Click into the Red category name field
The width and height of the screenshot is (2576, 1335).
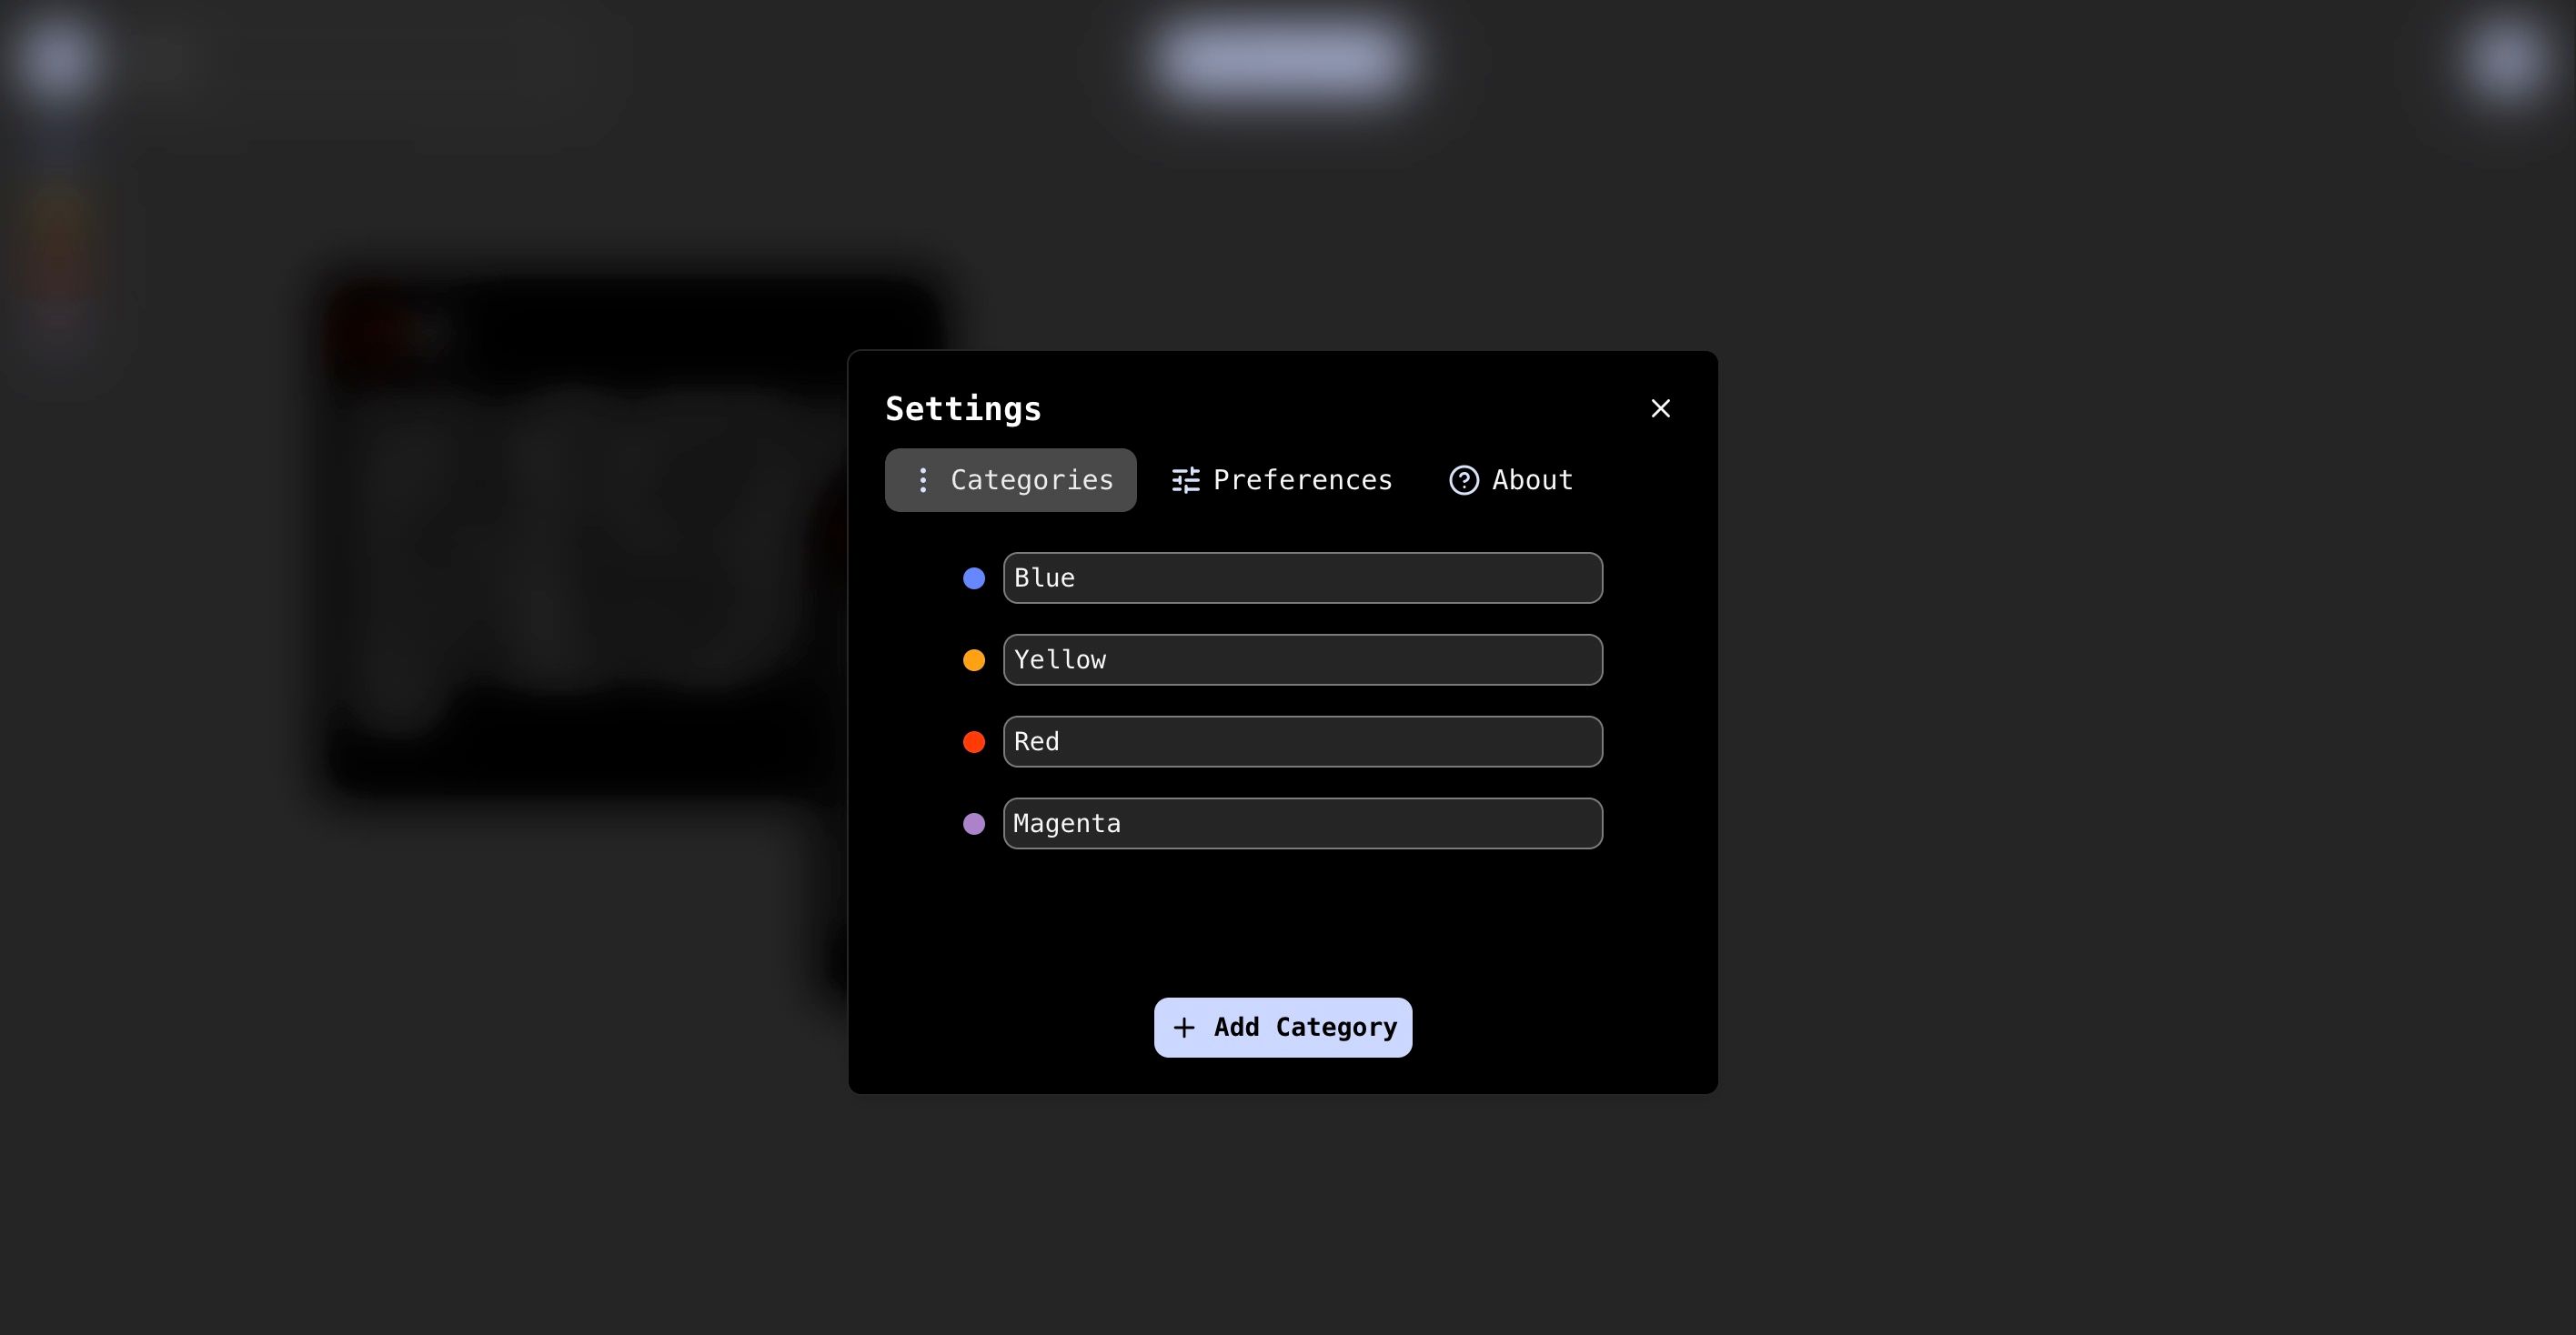click(x=1303, y=742)
